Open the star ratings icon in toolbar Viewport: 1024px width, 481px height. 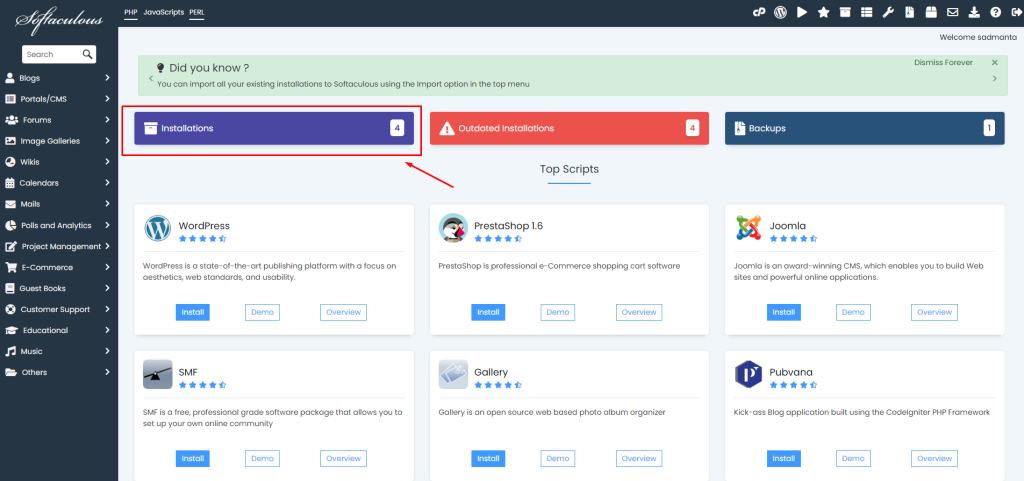coord(823,12)
